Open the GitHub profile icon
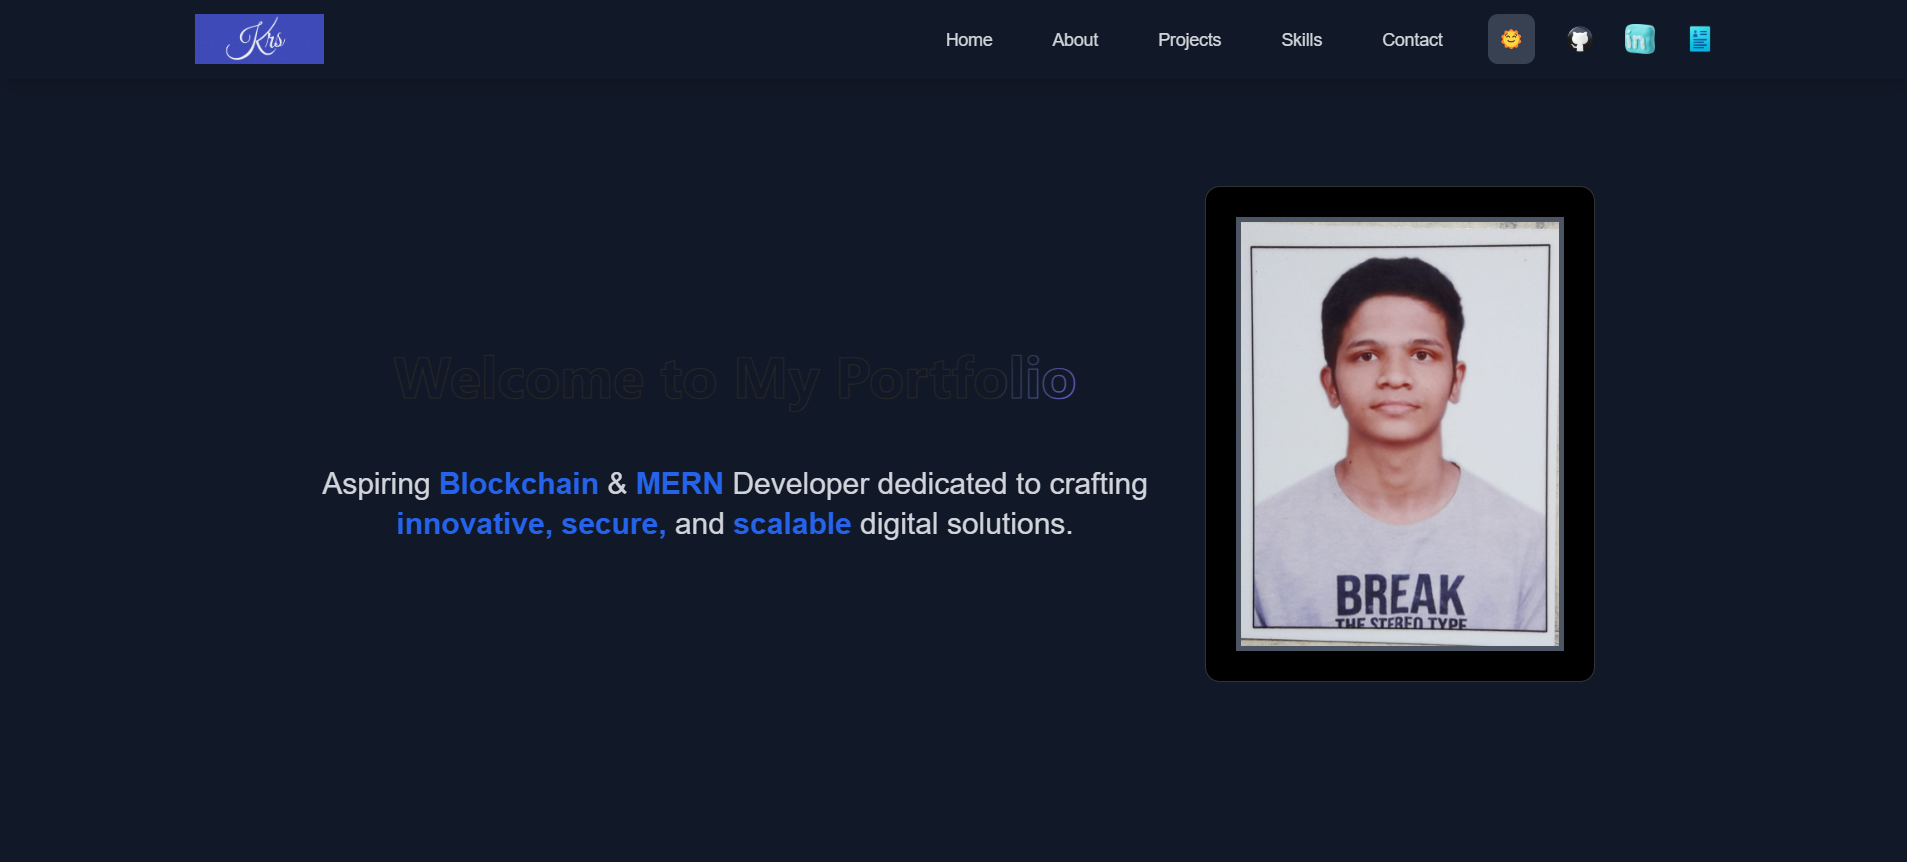 pos(1579,39)
